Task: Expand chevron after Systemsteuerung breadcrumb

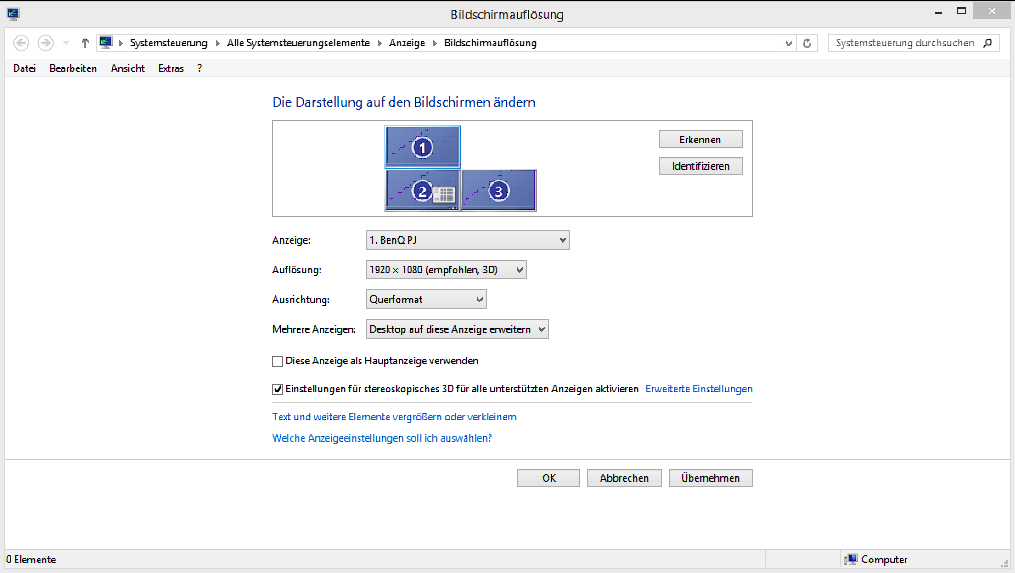Action: (x=218, y=43)
